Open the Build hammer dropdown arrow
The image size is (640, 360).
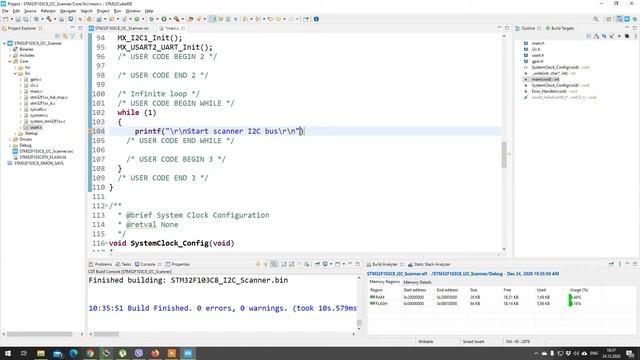pyautogui.click(x=55, y=19)
